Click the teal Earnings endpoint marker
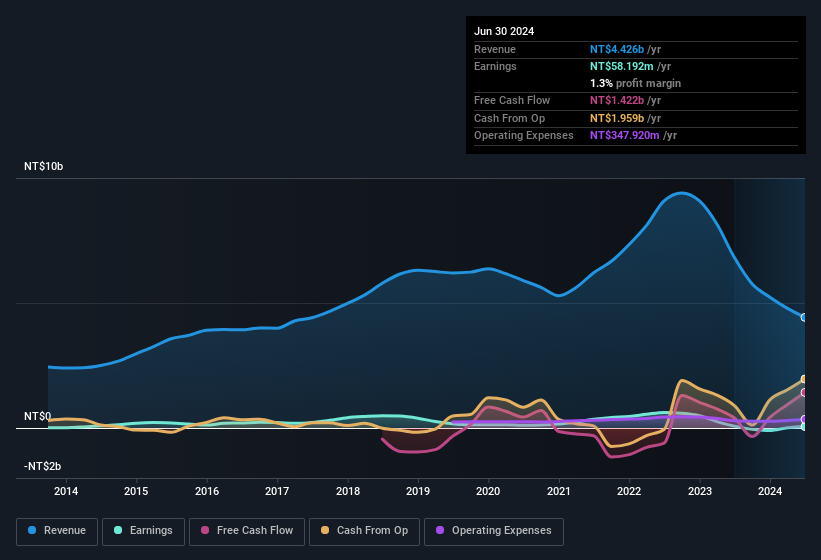The height and width of the screenshot is (560, 821). [804, 427]
